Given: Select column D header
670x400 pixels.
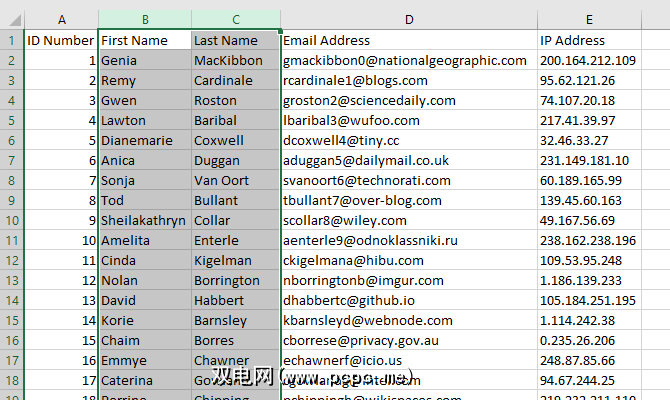Looking at the screenshot, I should 409,20.
